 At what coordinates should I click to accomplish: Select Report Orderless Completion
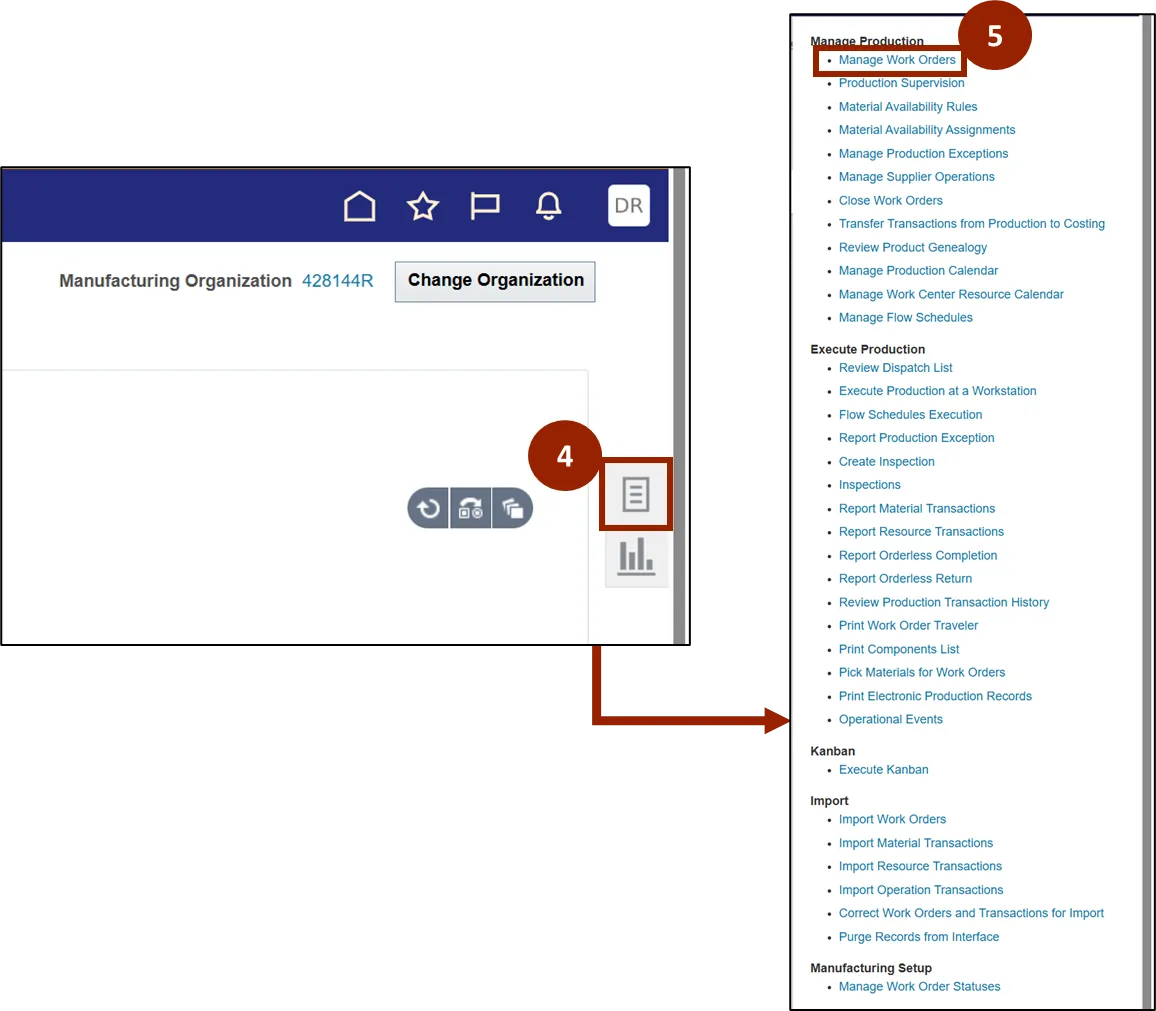918,555
